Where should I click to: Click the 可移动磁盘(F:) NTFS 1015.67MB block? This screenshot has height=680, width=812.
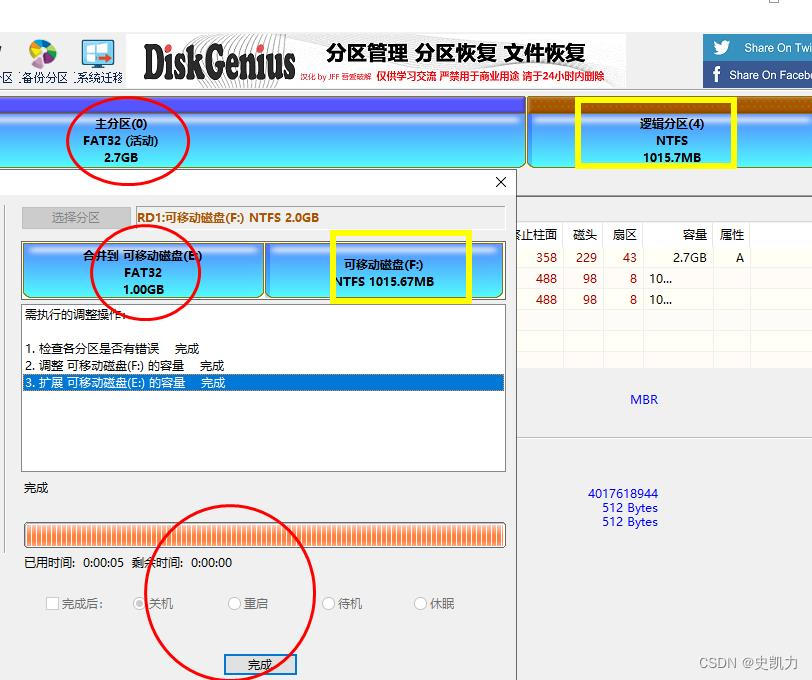[x=384, y=271]
